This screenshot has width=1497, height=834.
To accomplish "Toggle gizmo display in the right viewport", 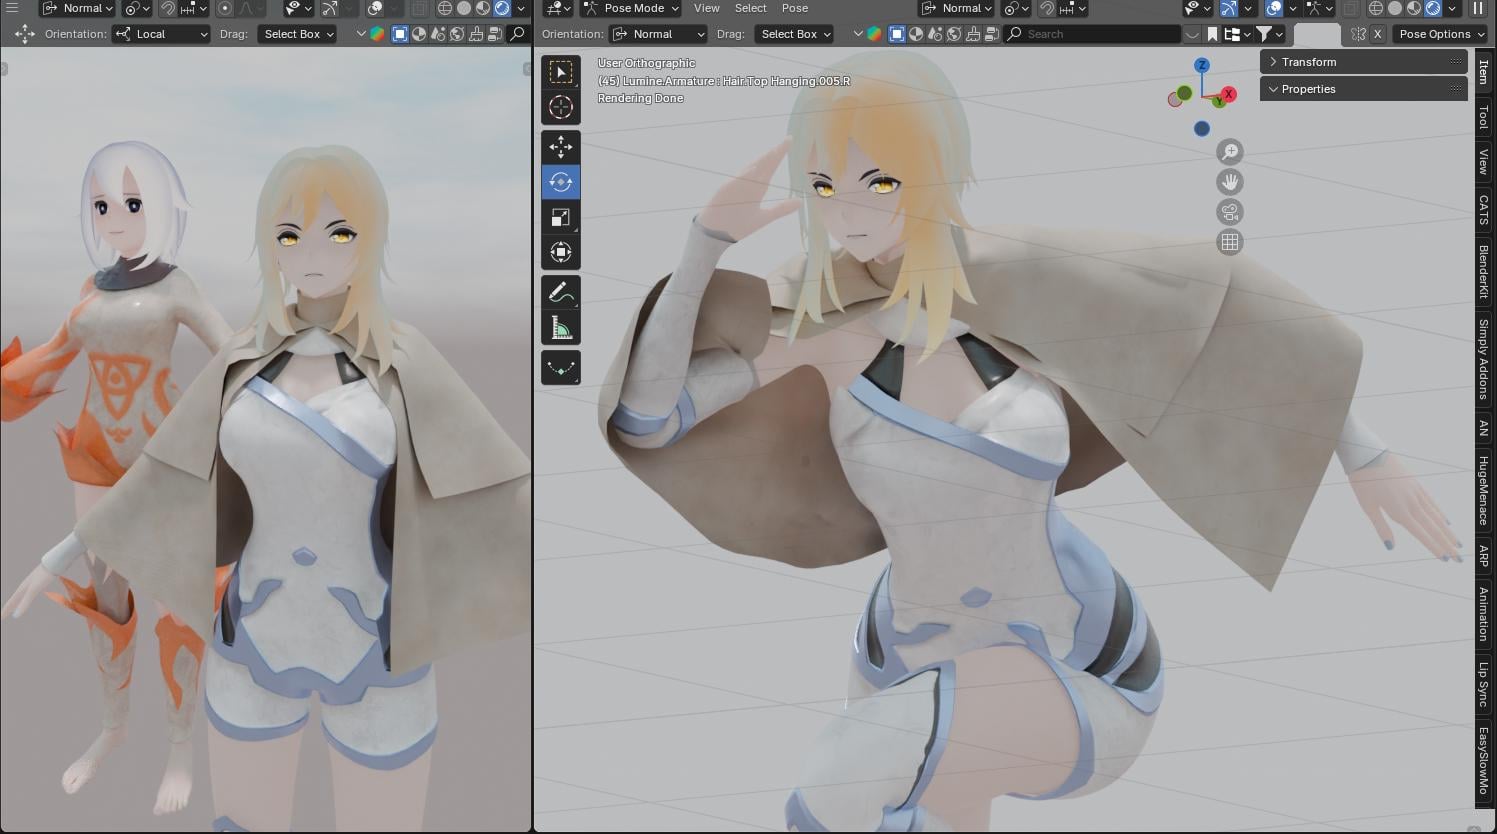I will 1229,8.
